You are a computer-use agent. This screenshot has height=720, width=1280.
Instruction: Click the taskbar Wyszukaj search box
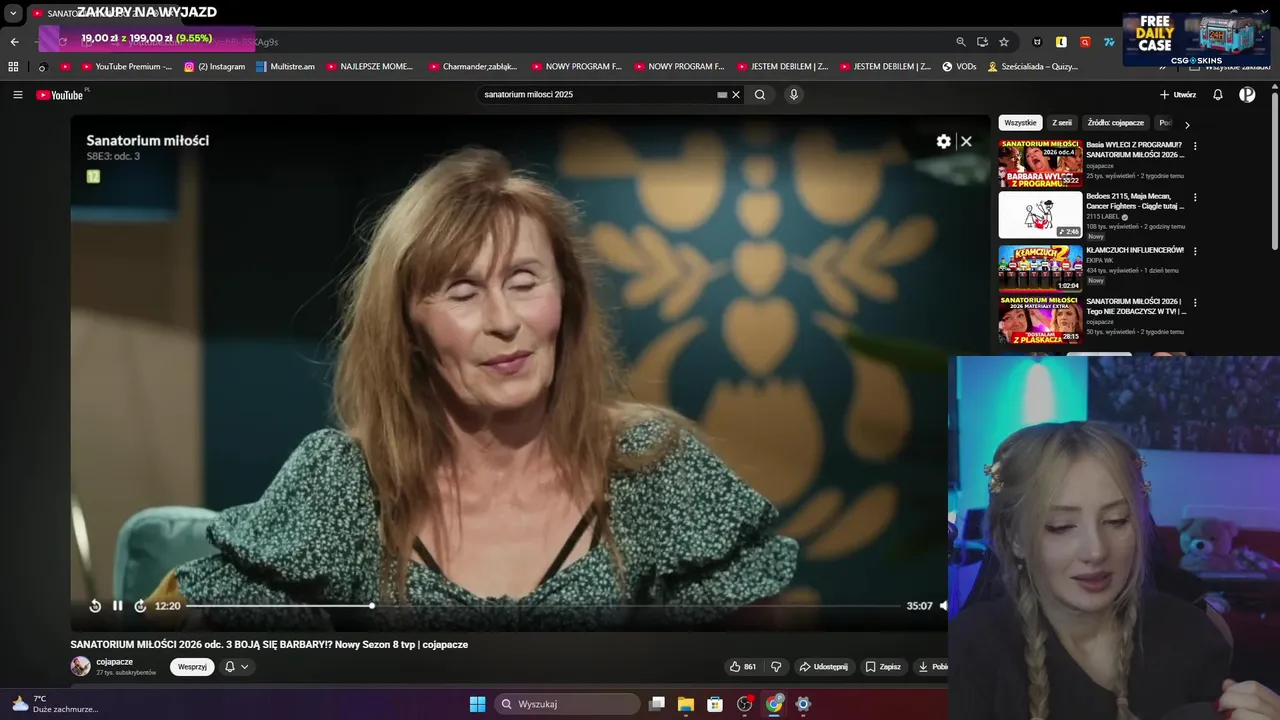[568, 704]
